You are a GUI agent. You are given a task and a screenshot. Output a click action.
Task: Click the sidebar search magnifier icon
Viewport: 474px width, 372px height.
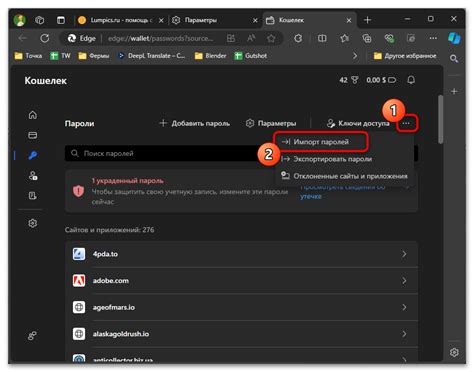pos(454,59)
